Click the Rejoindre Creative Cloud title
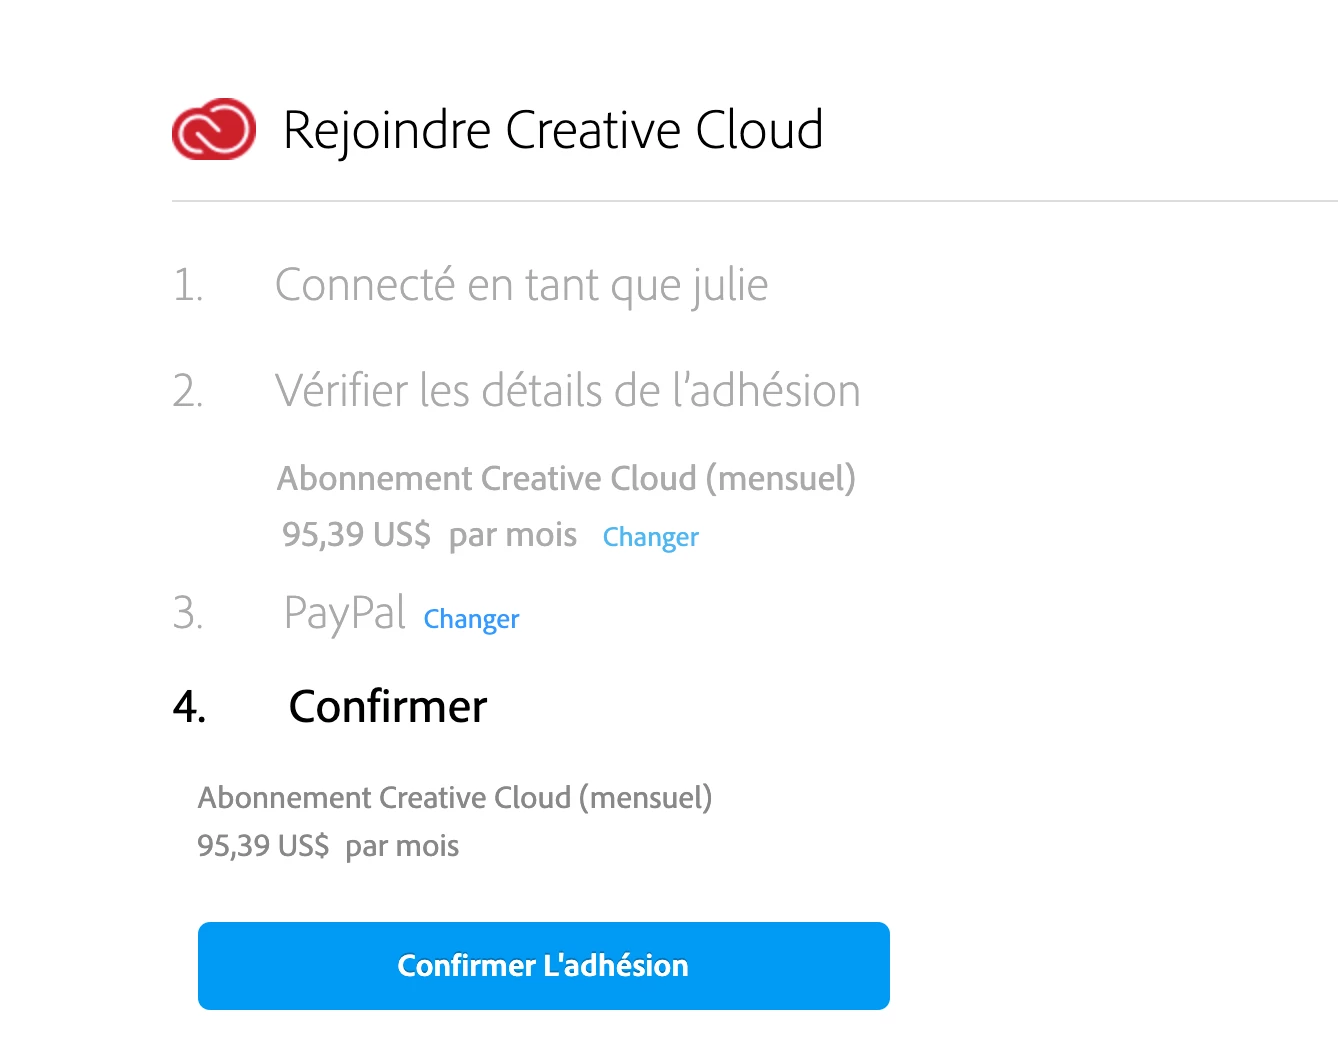This screenshot has height=1038, width=1338. (x=553, y=130)
